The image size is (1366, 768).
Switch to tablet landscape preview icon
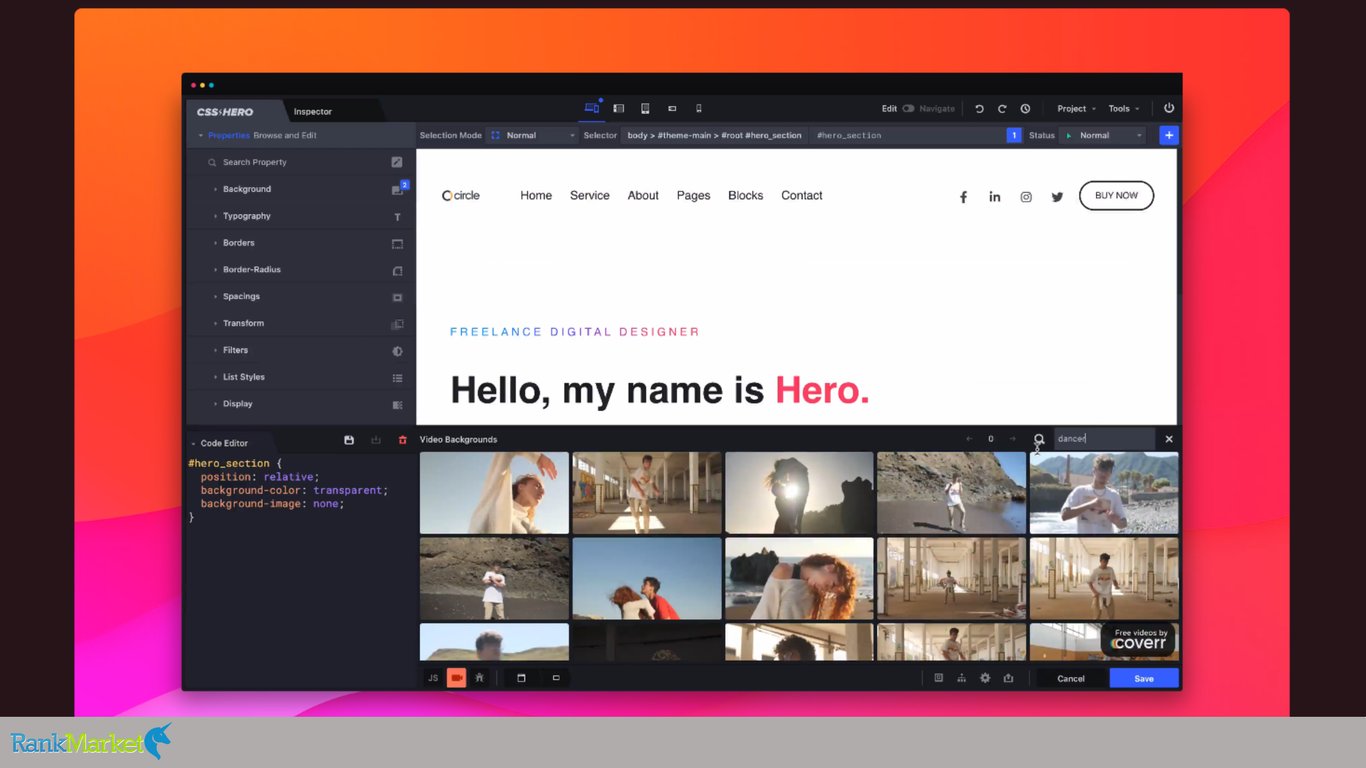click(619, 108)
